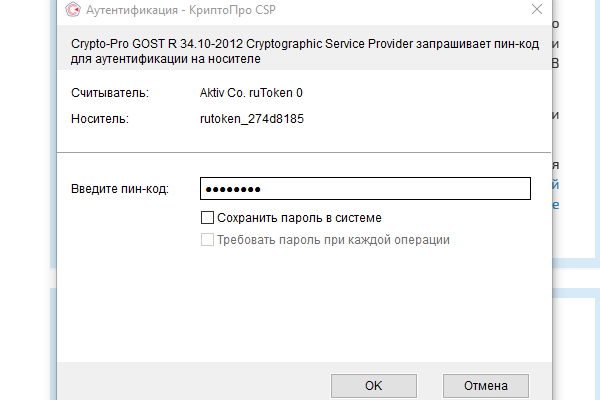The height and width of the screenshot is (400, 600).
Task: Tick the Требовать пароль при каждой операции checkbox
Action: click(207, 240)
